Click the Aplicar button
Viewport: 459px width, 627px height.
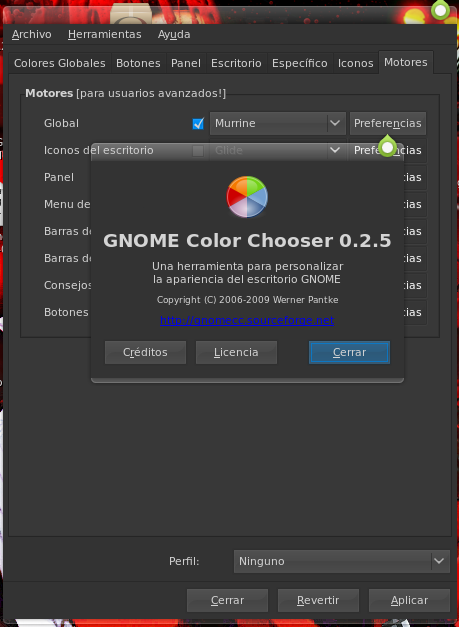click(x=409, y=600)
